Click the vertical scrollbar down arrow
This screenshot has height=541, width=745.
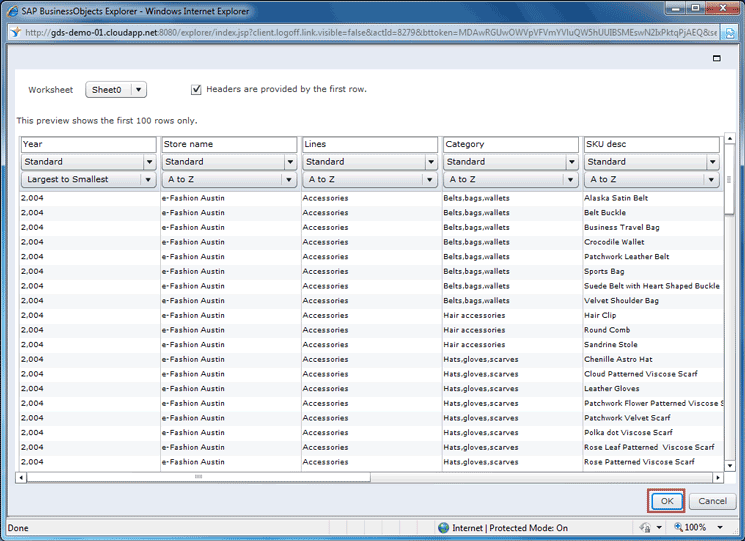729,465
